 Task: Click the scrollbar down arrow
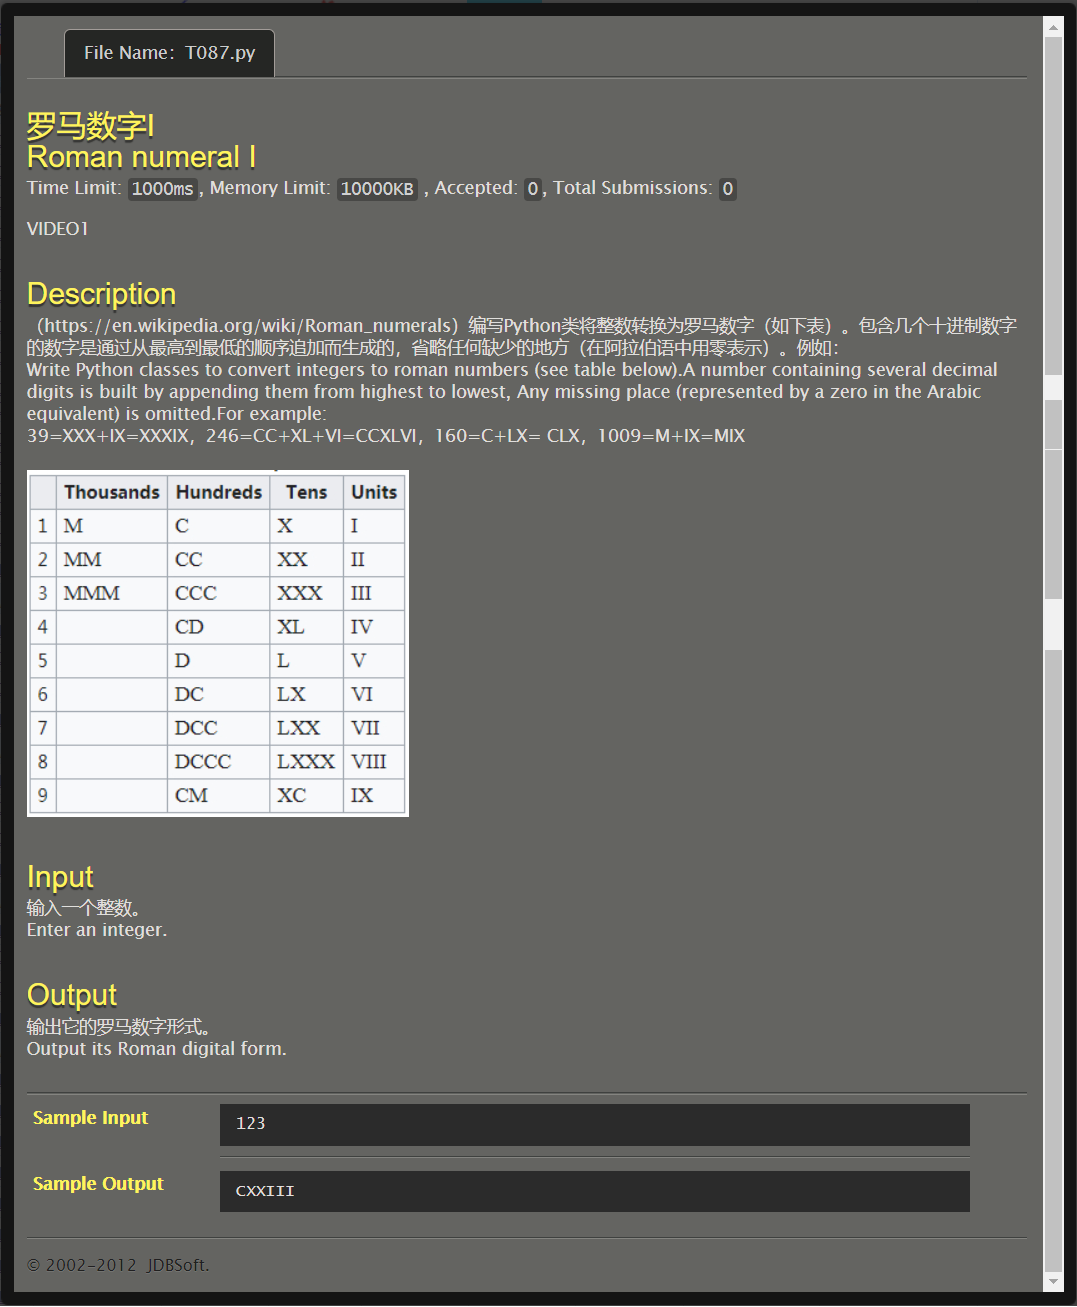[x=1053, y=1283]
